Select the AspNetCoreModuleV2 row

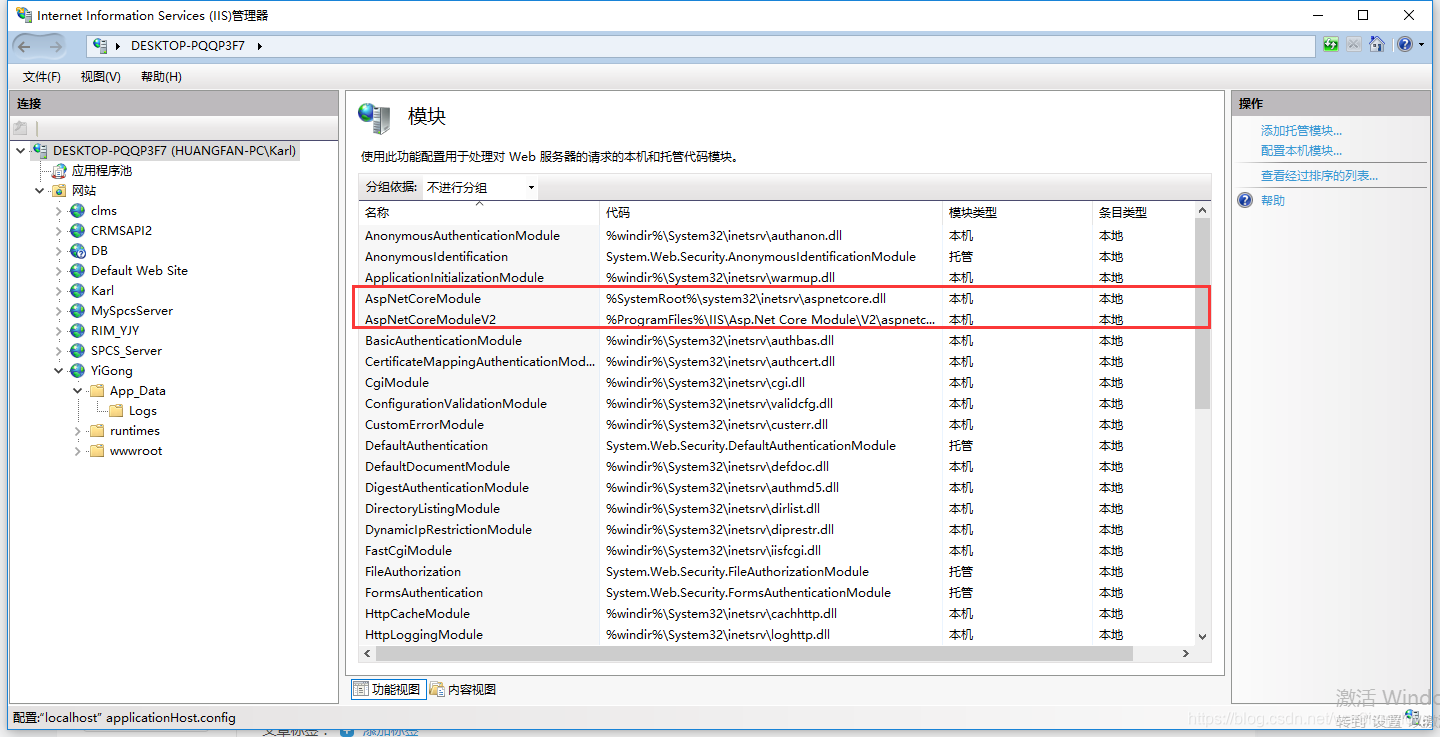click(778, 320)
